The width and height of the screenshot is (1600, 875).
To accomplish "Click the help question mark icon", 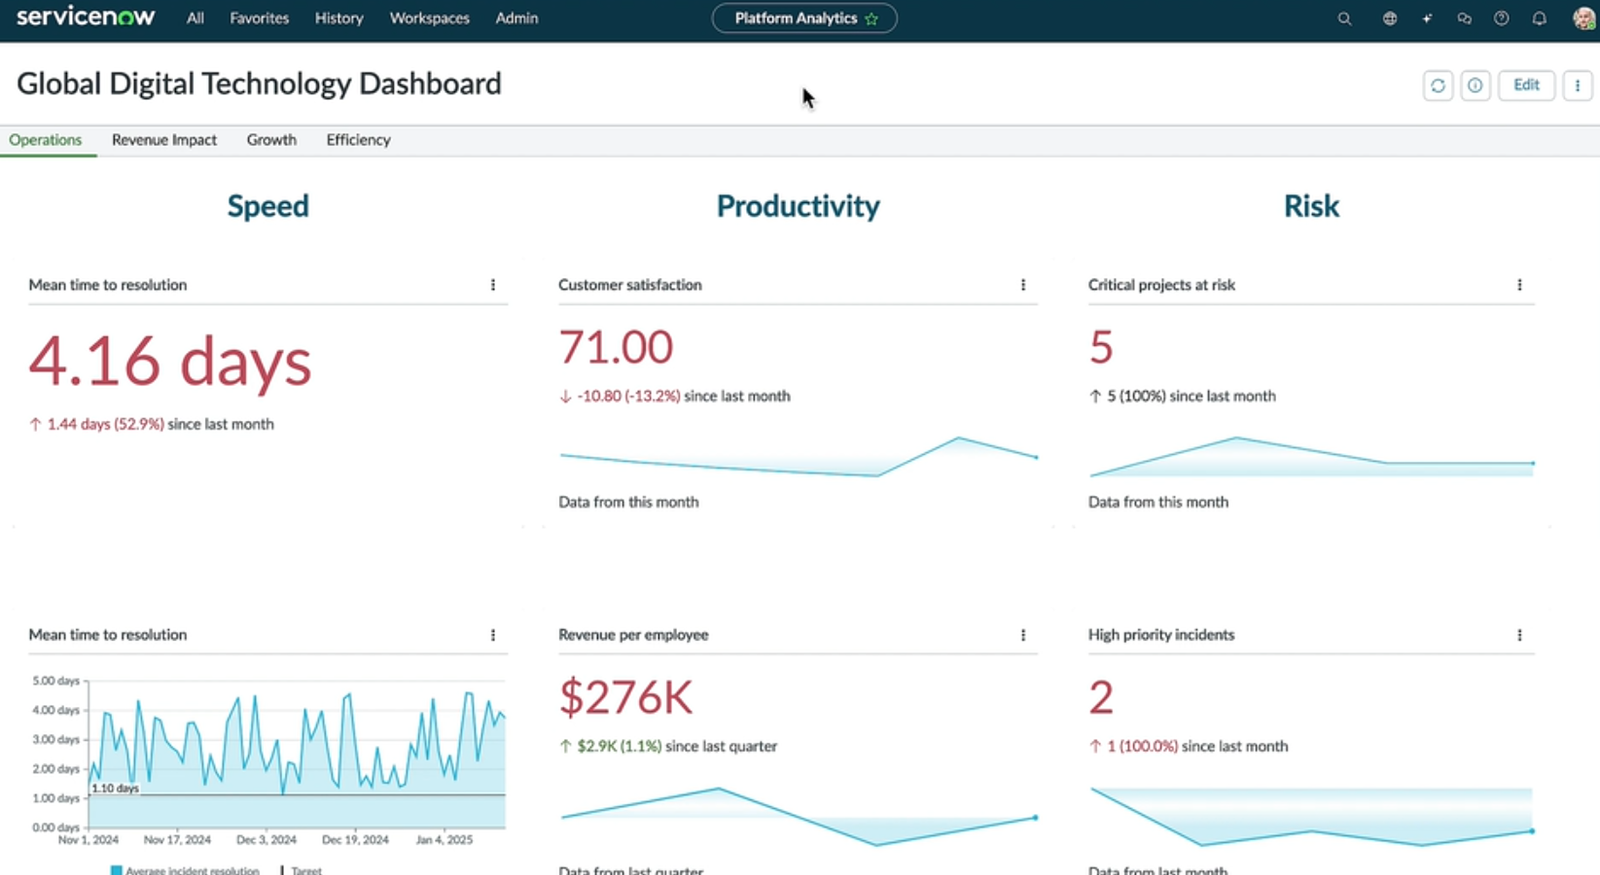I will coord(1501,19).
